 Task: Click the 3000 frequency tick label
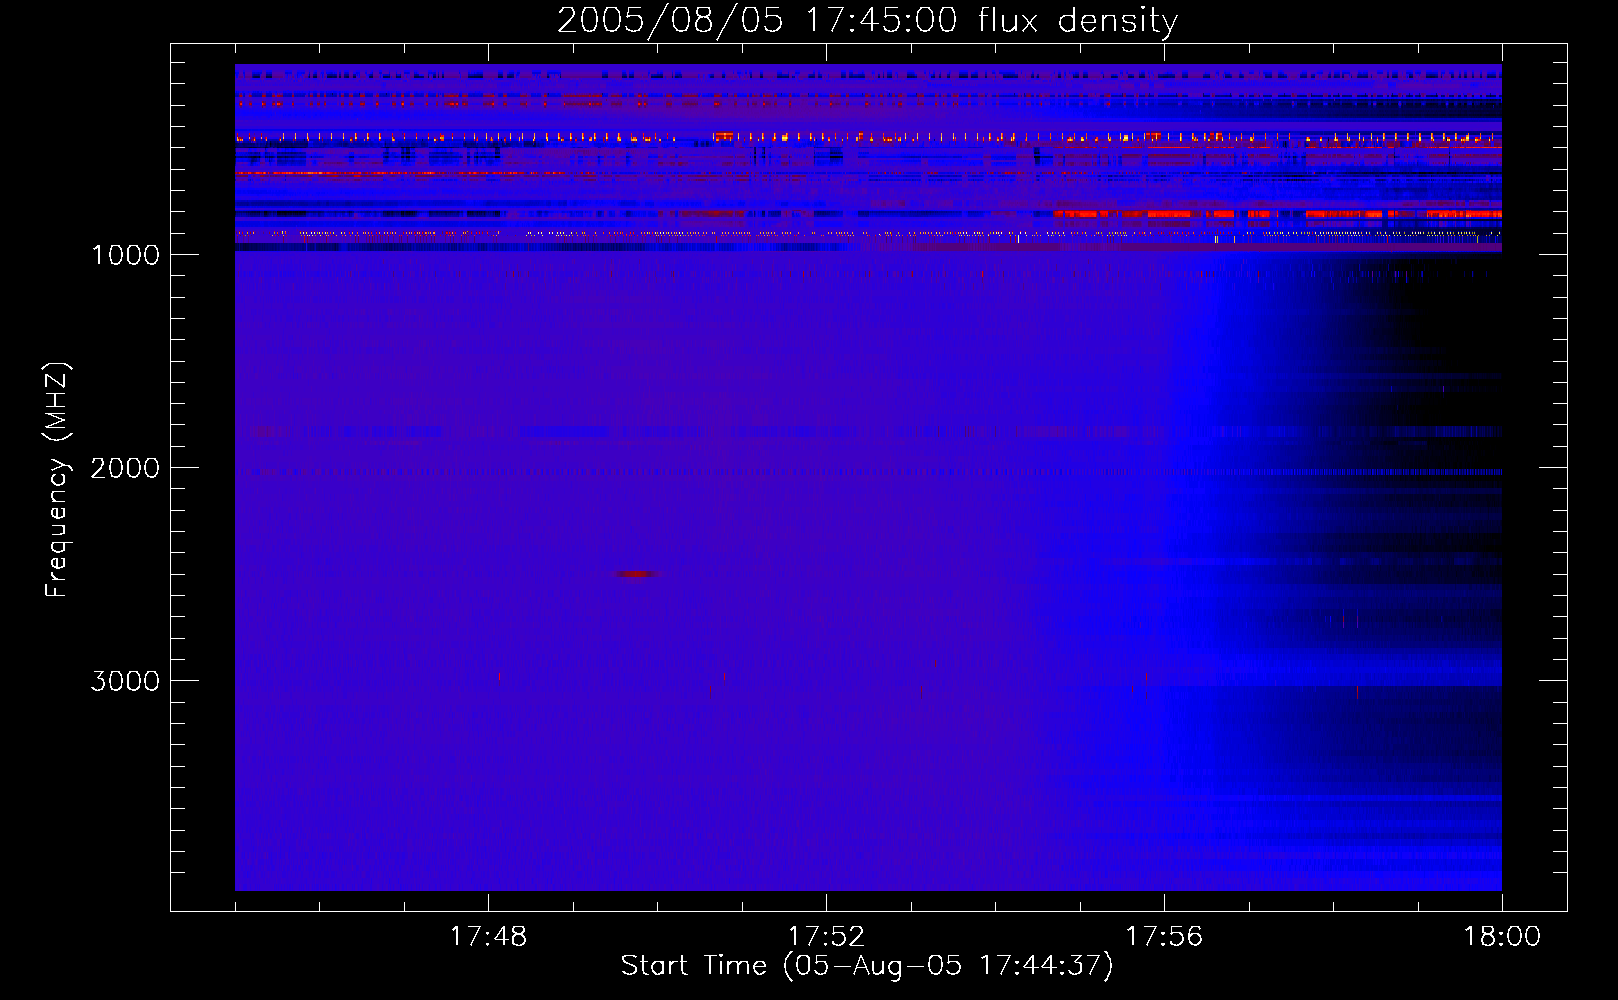pos(125,681)
